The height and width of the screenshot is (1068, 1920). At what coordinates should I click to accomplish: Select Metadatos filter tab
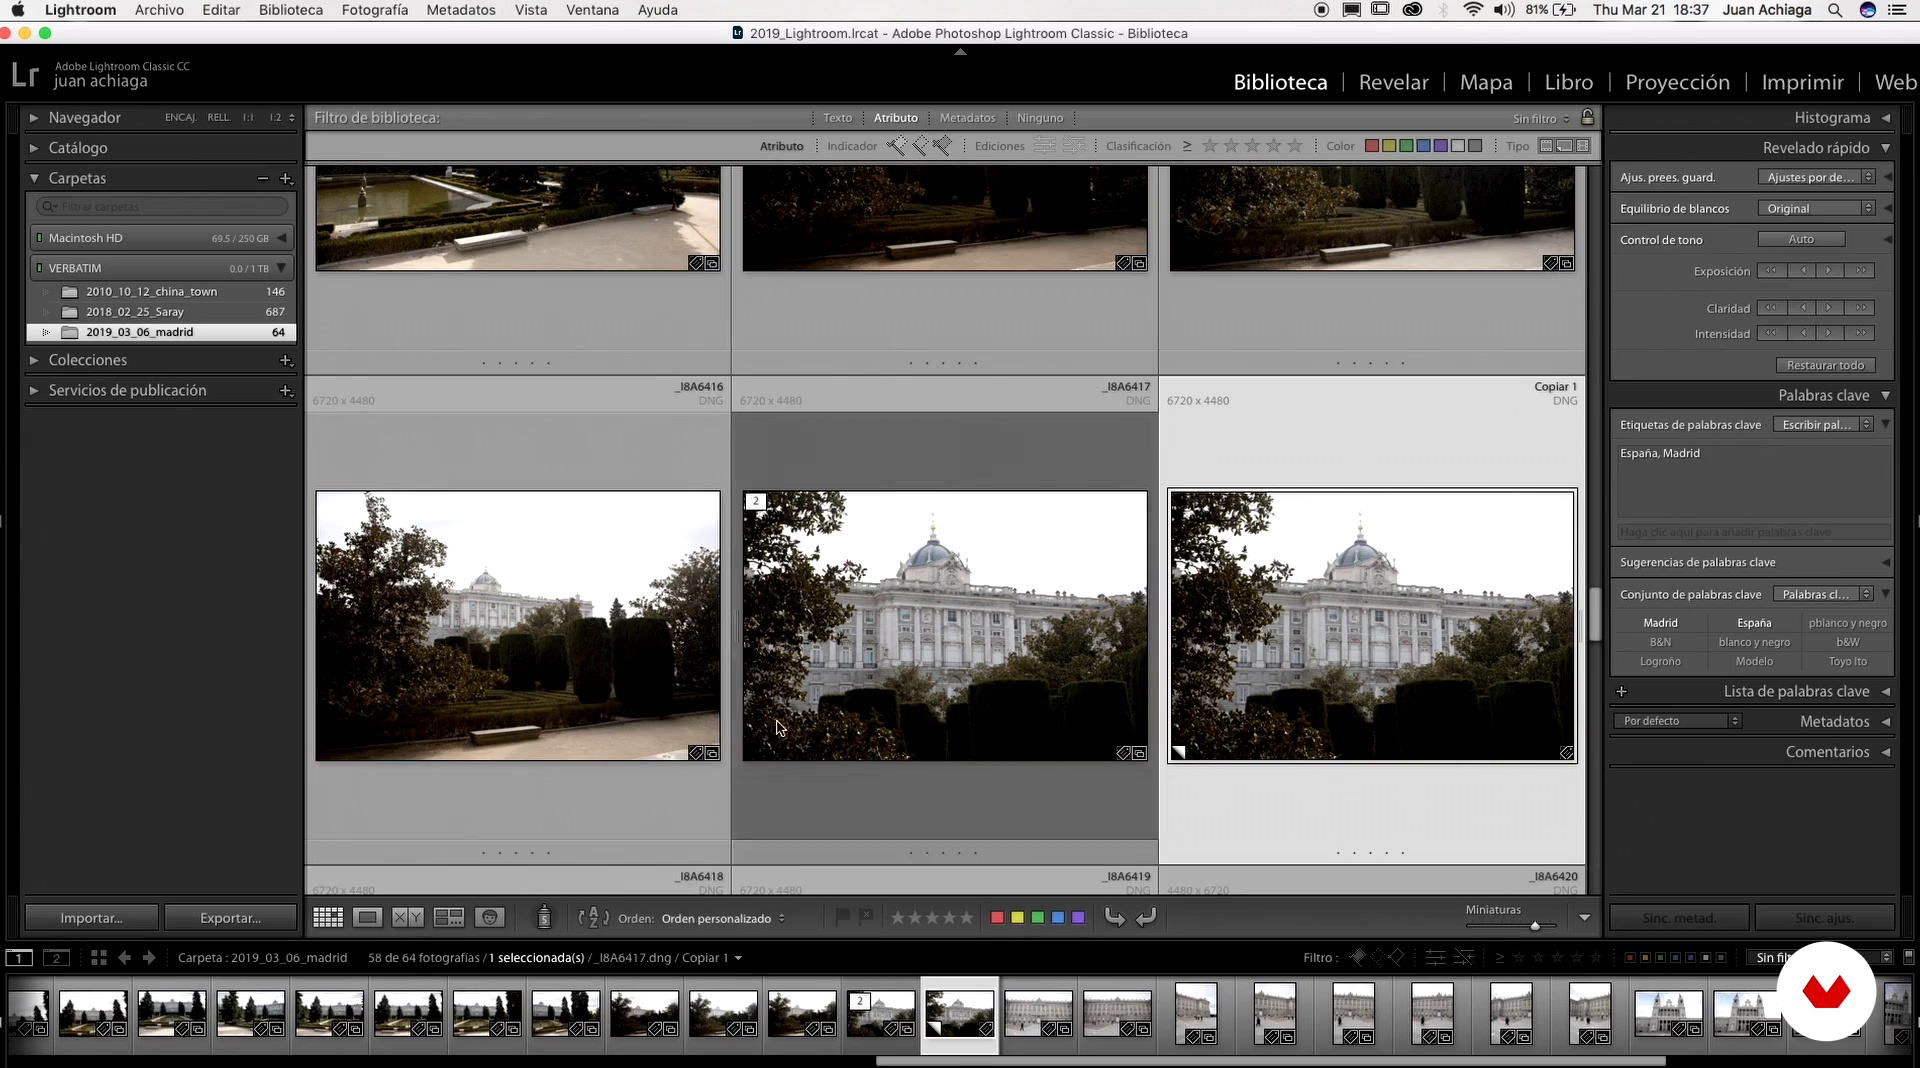coord(967,118)
